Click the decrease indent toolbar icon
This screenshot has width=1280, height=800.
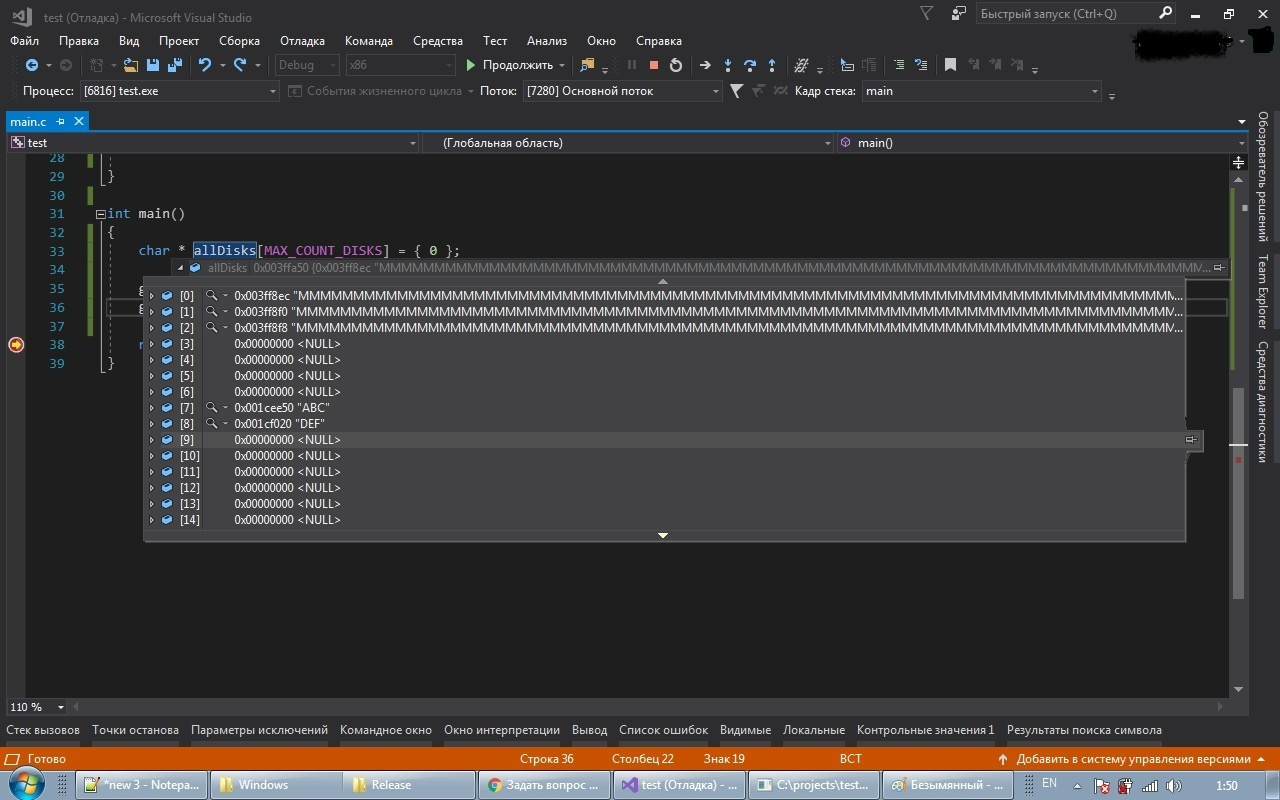[898, 65]
